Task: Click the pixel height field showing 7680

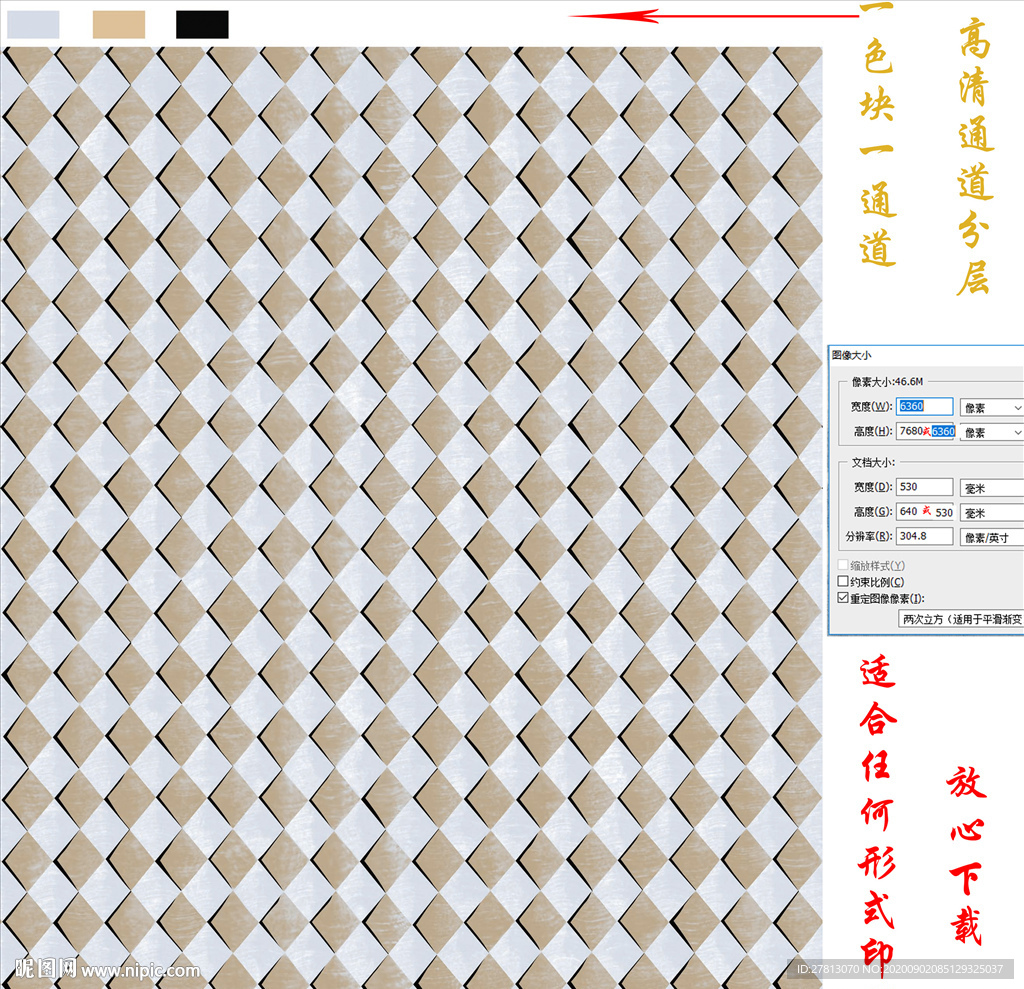Action: (924, 431)
